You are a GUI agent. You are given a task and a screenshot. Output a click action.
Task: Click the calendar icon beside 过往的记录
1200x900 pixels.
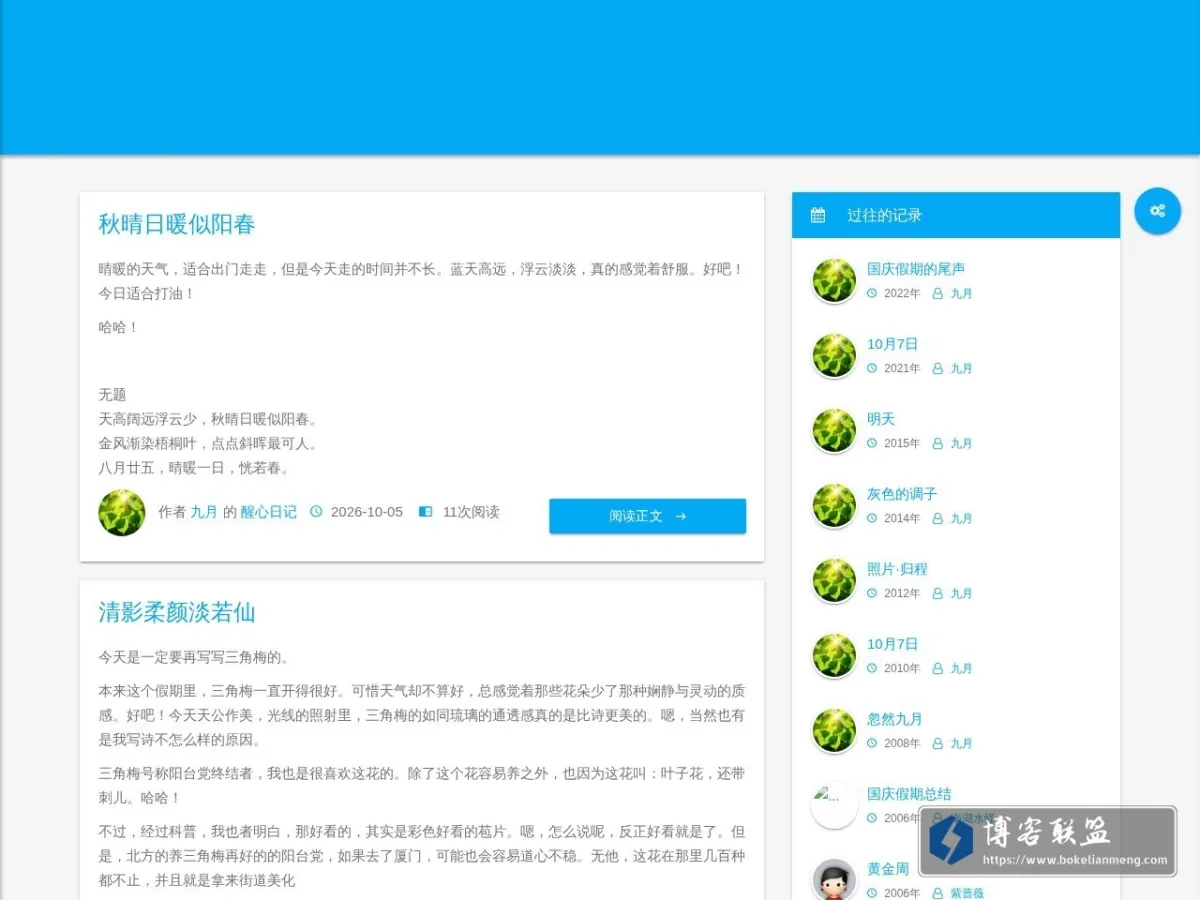point(818,215)
